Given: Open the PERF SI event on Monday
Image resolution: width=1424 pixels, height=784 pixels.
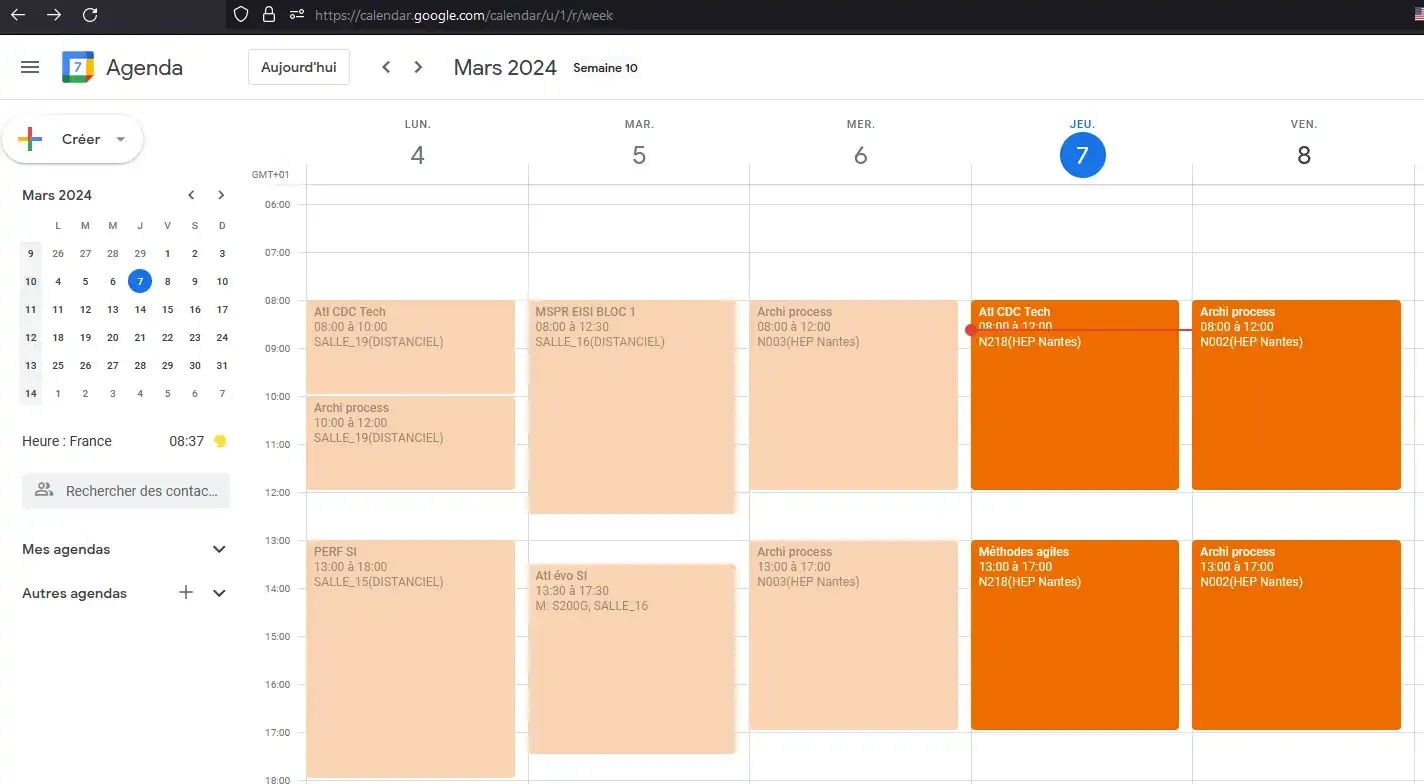Looking at the screenshot, I should (410, 659).
